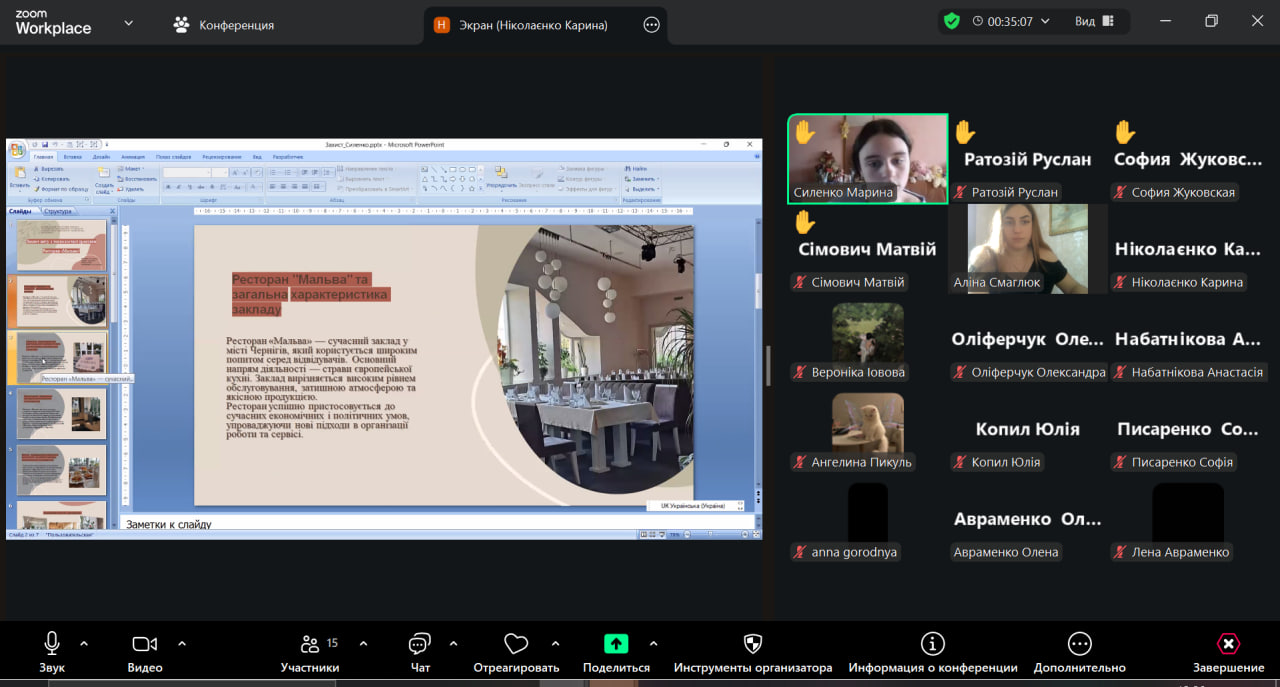Open the React heart icon
Viewport: 1280px width, 687px height.
coord(516,644)
